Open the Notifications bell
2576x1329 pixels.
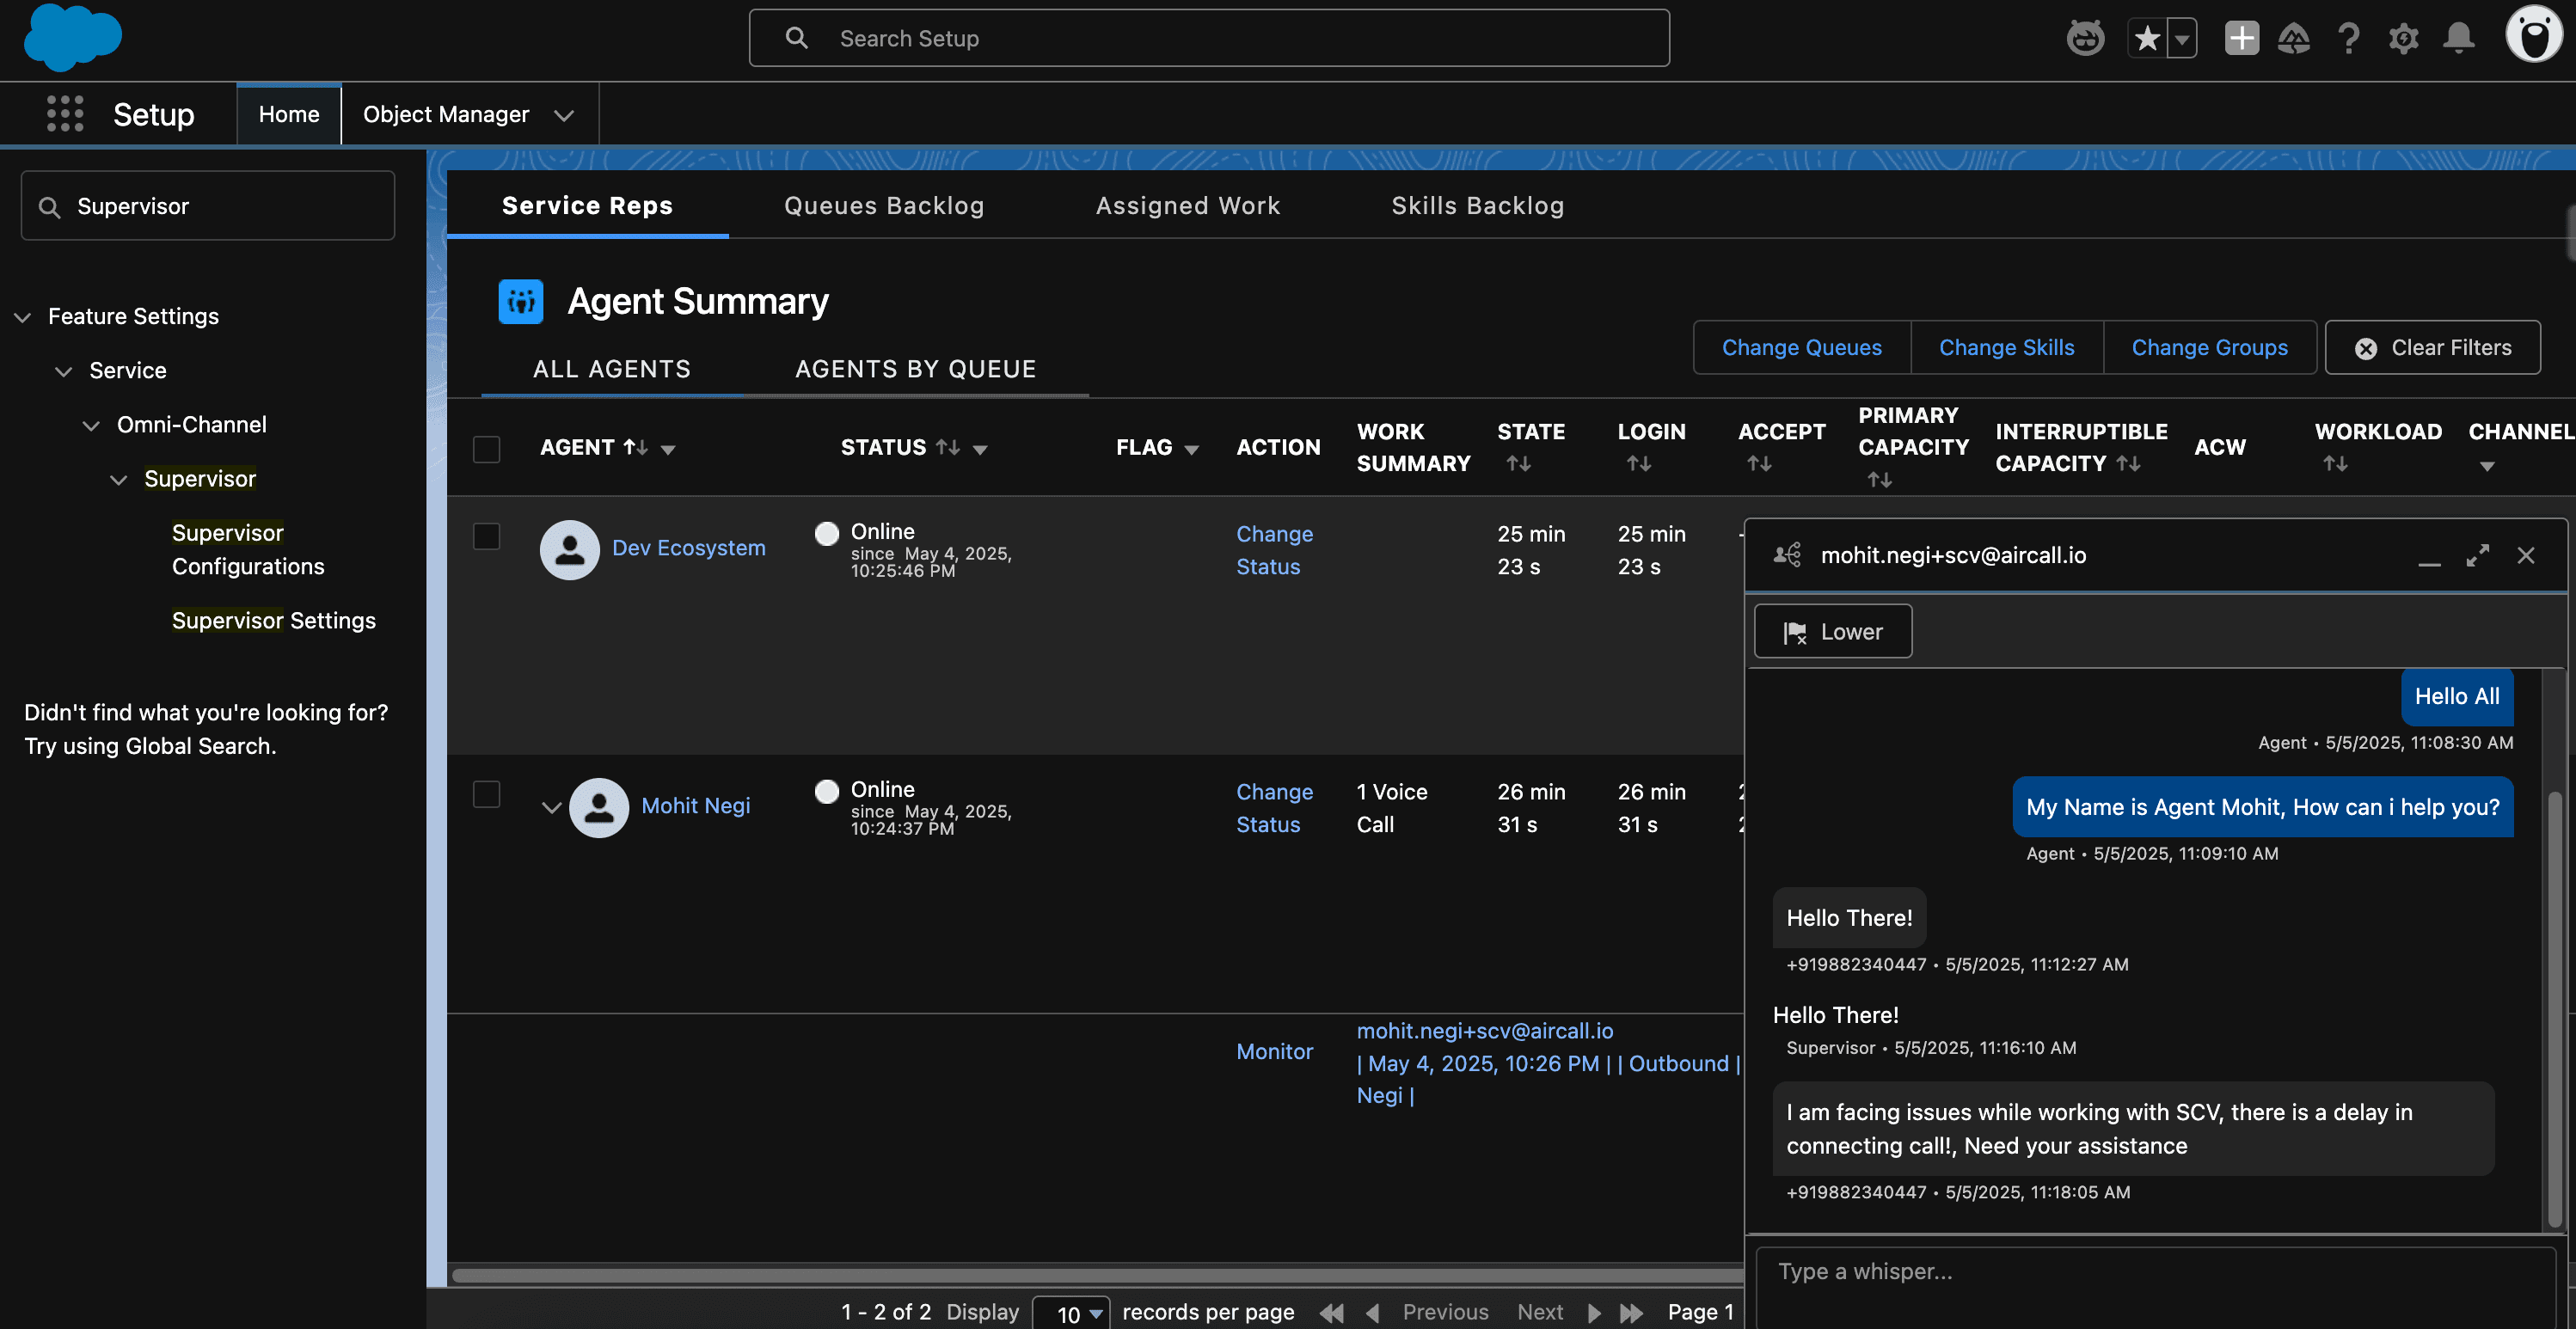click(2459, 38)
